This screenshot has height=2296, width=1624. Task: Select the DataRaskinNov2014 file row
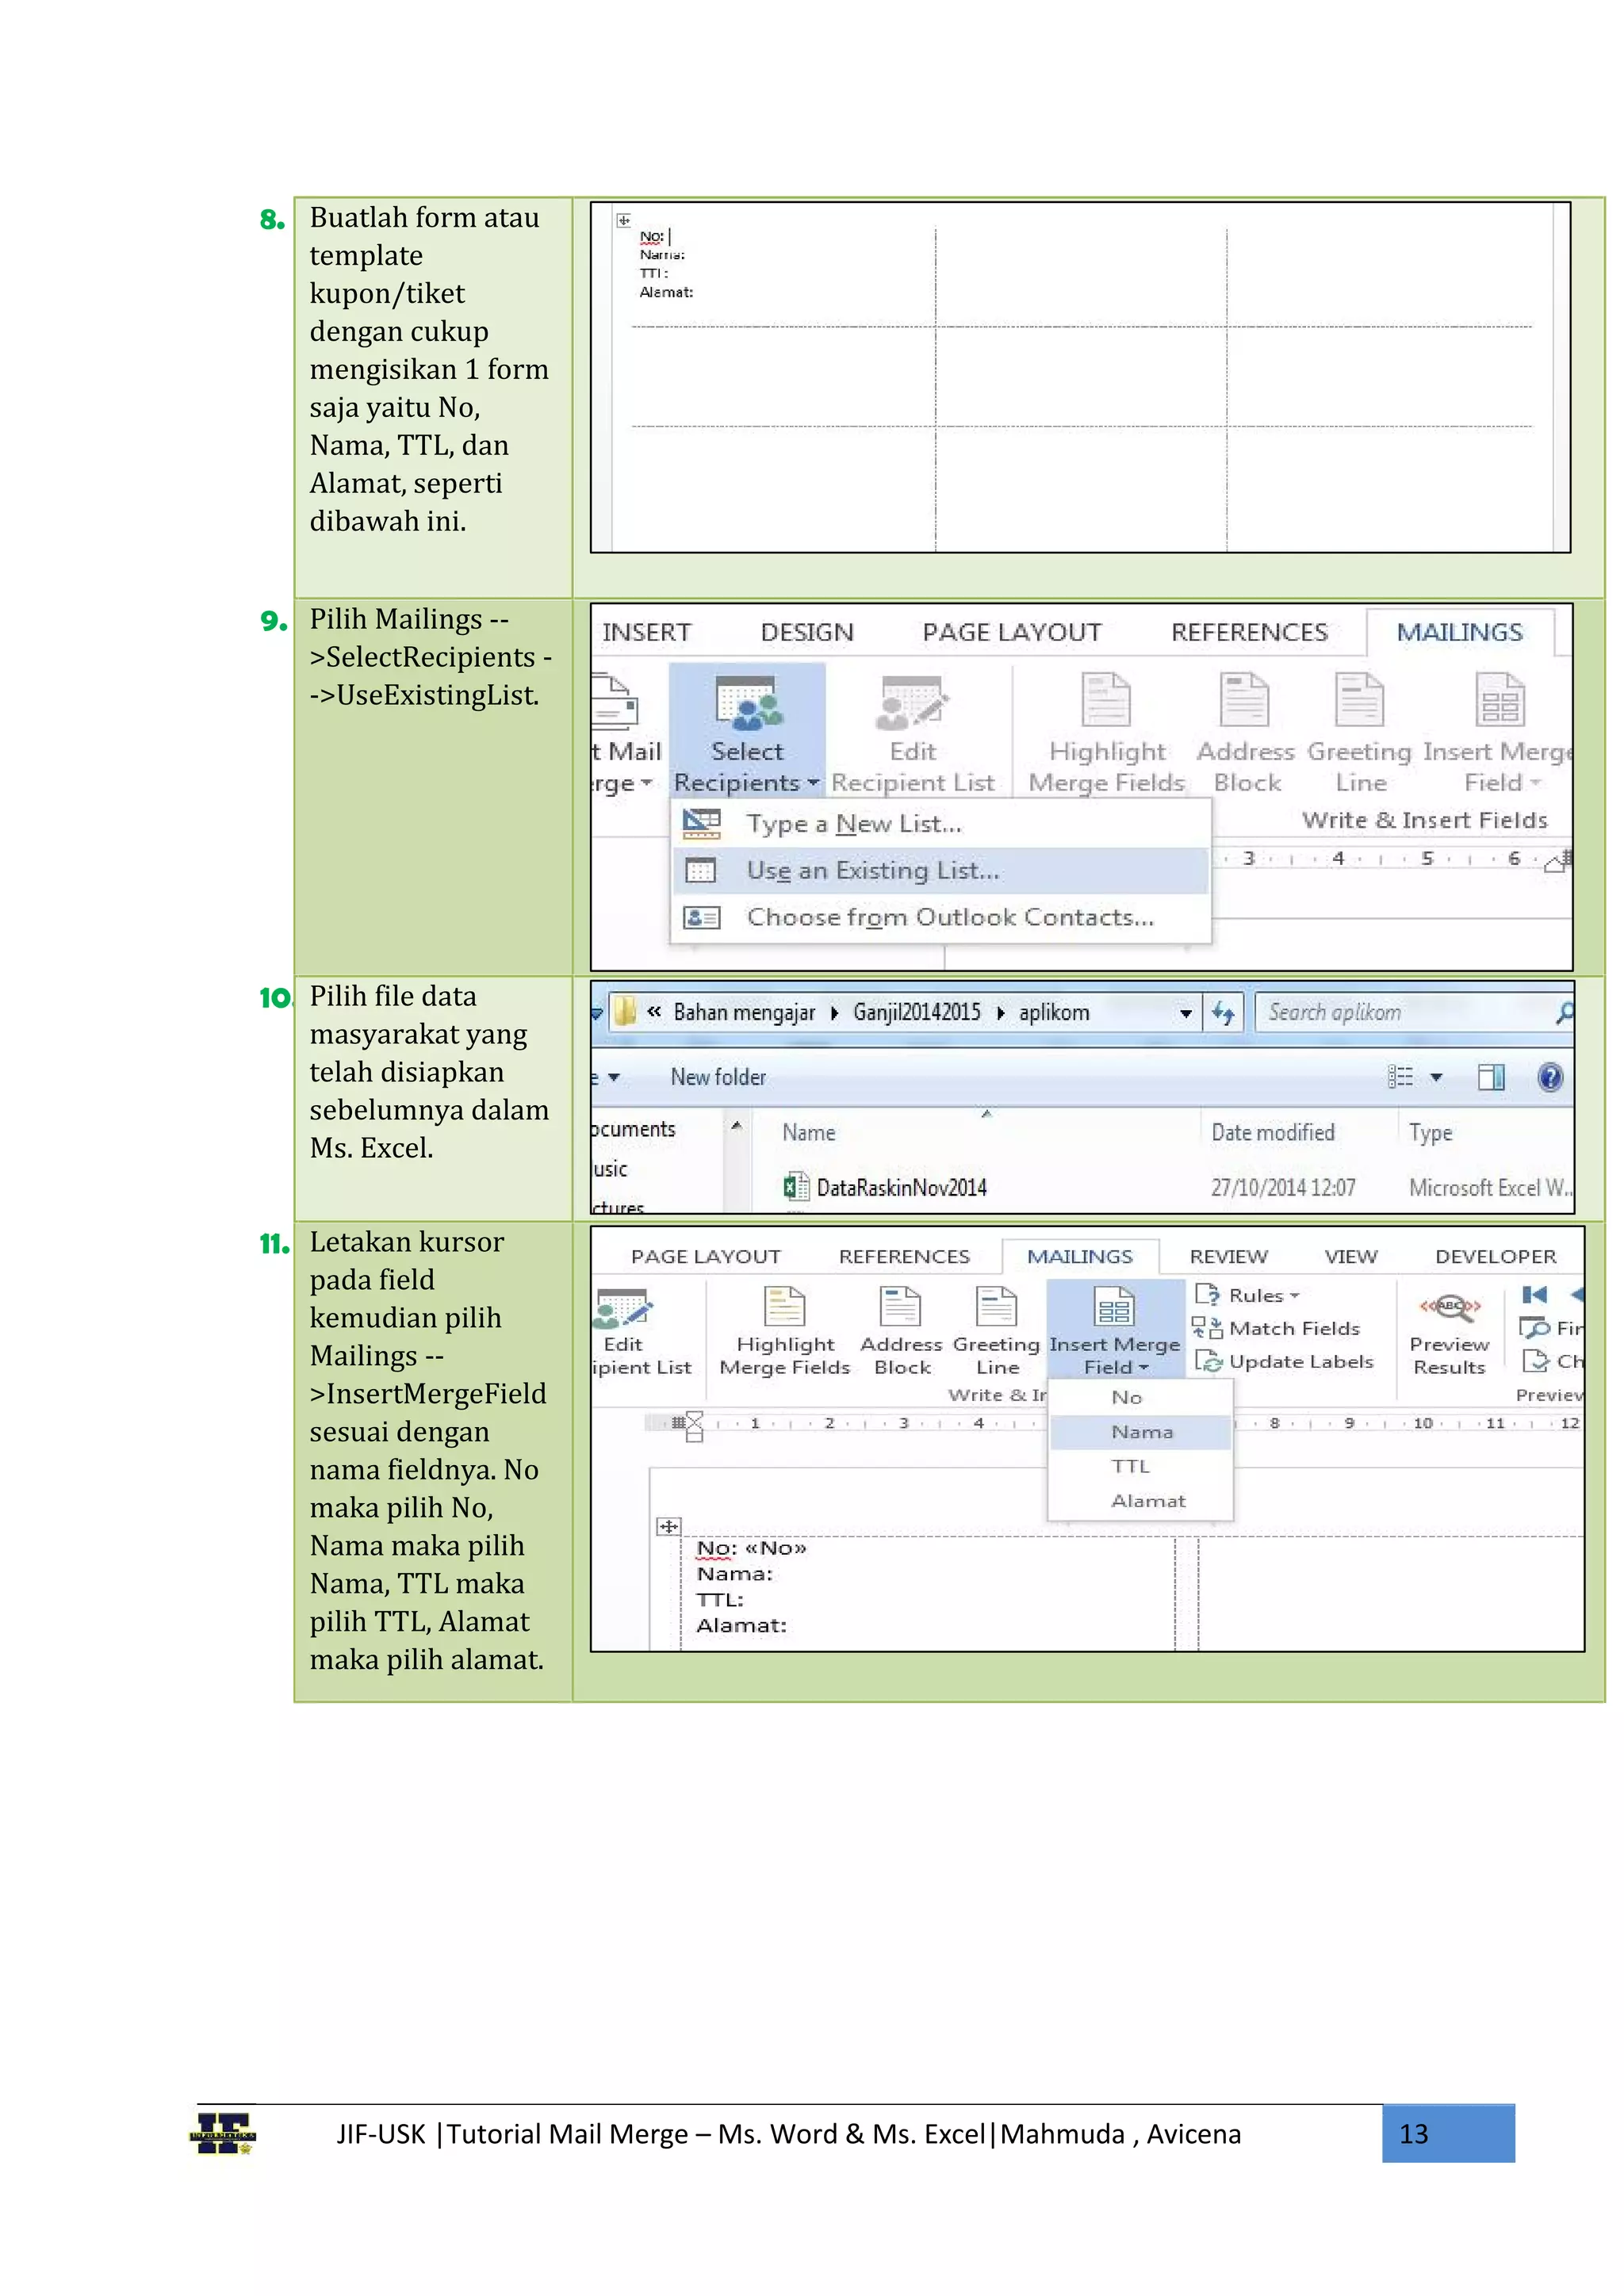coord(1178,1187)
